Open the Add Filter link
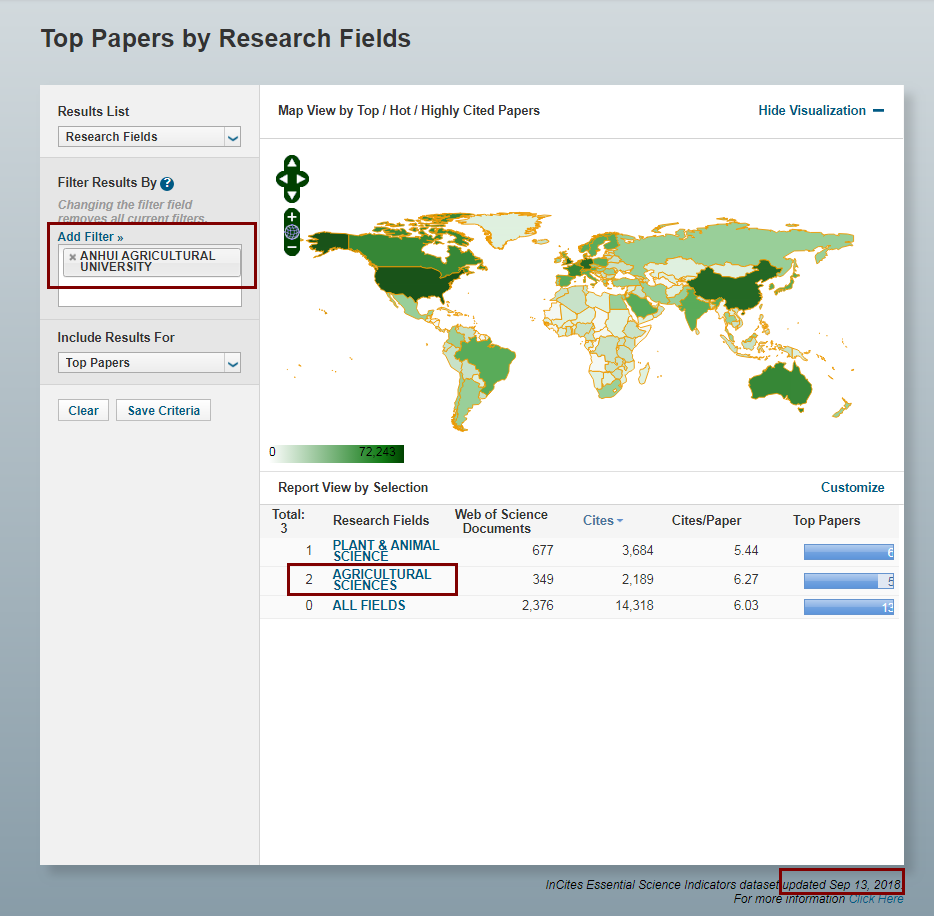 (90, 237)
